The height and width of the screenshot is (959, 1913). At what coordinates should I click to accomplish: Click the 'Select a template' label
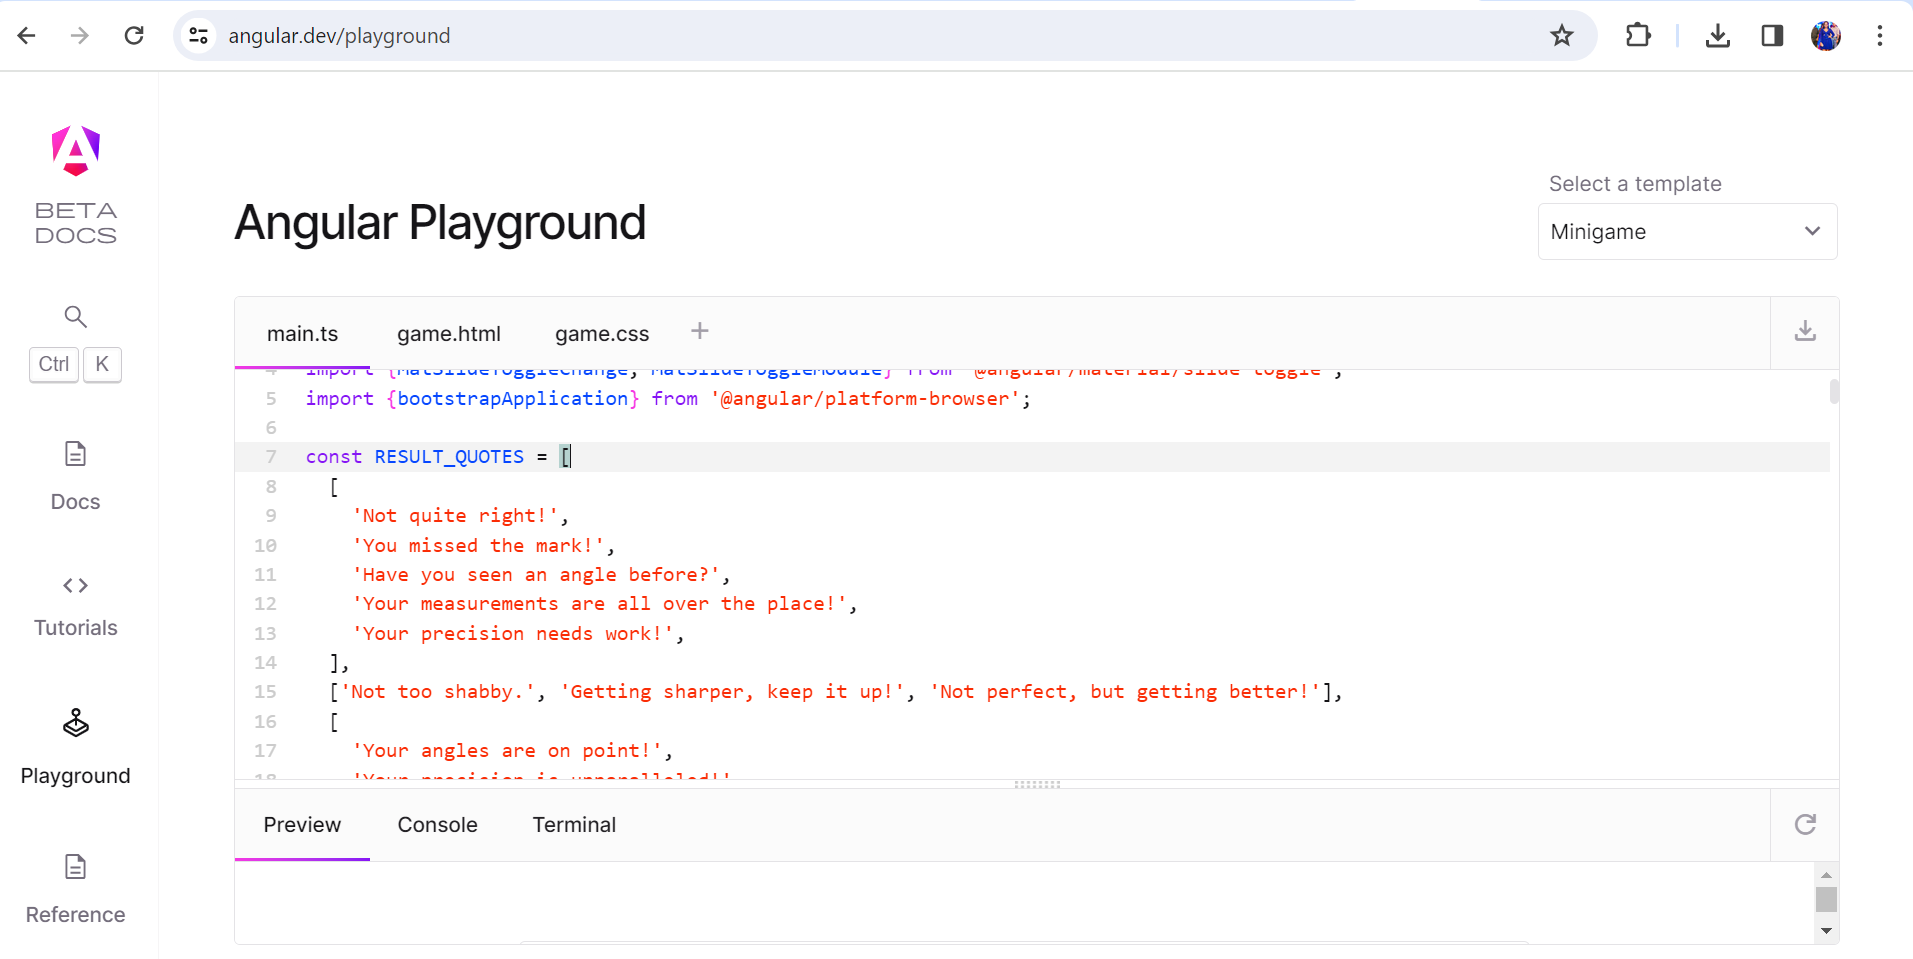click(1635, 184)
